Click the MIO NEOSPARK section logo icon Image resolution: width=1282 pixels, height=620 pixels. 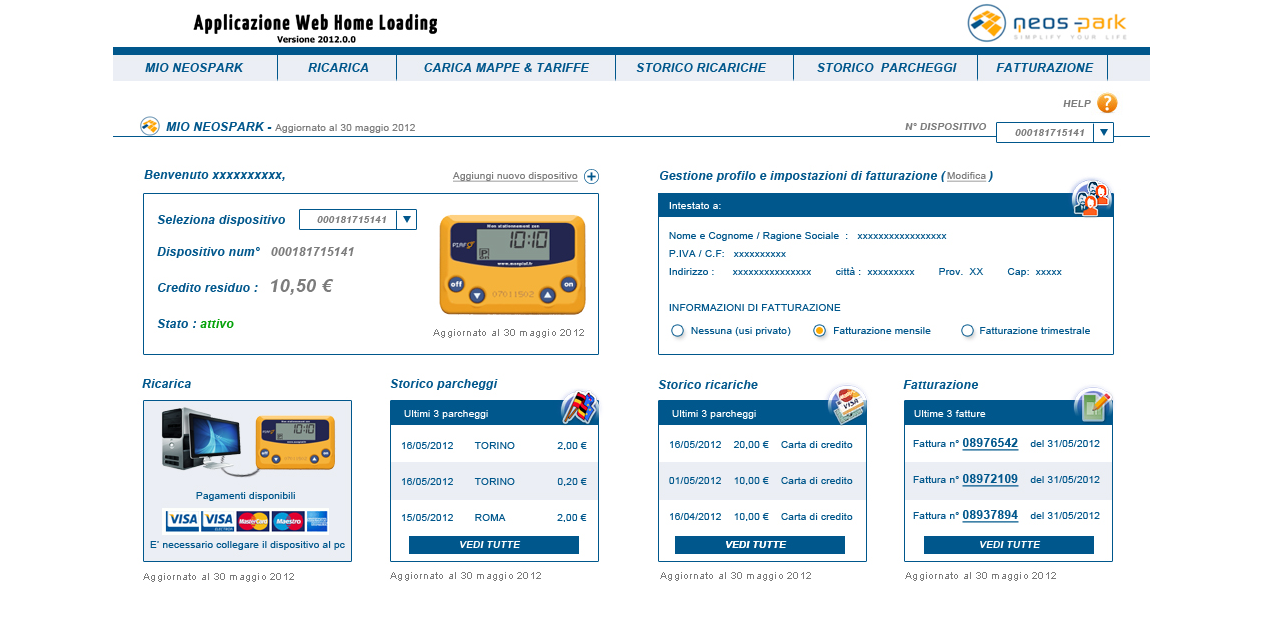[150, 126]
